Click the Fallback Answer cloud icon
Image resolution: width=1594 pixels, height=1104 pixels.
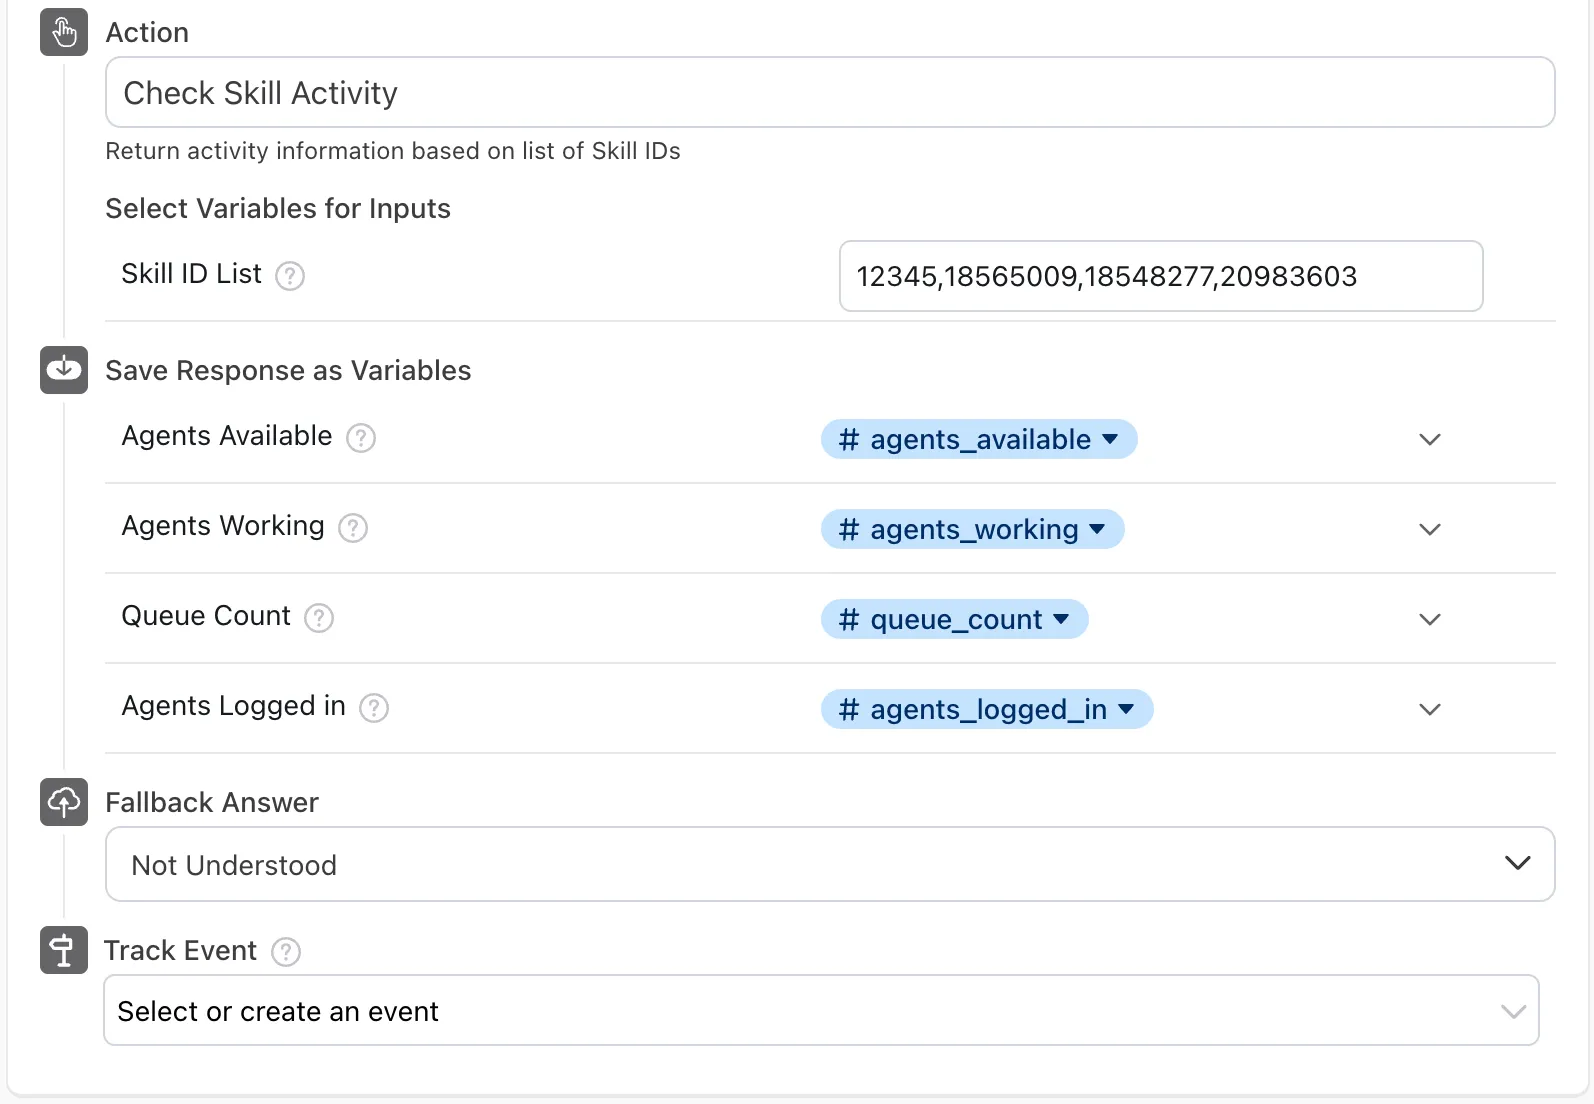point(64,802)
